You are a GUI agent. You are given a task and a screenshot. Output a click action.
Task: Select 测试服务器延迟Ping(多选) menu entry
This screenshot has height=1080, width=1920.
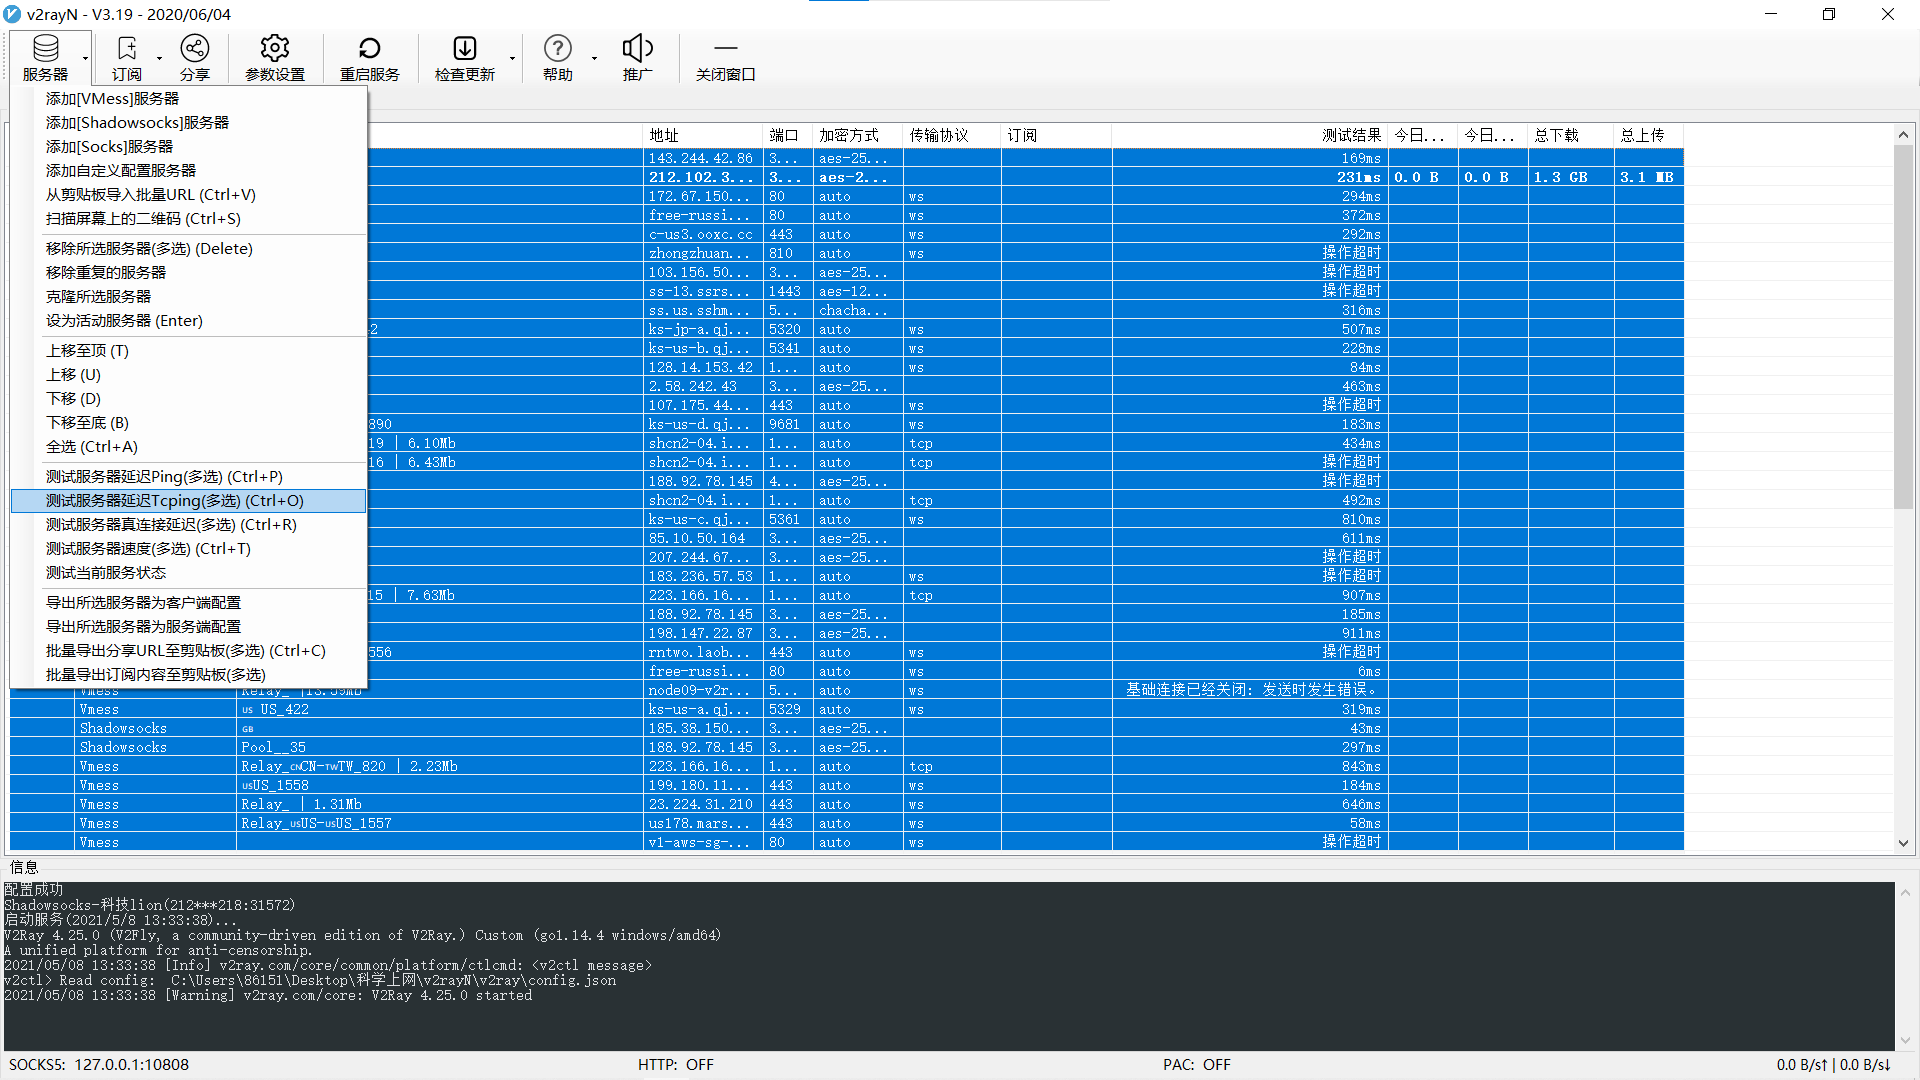pyautogui.click(x=188, y=476)
